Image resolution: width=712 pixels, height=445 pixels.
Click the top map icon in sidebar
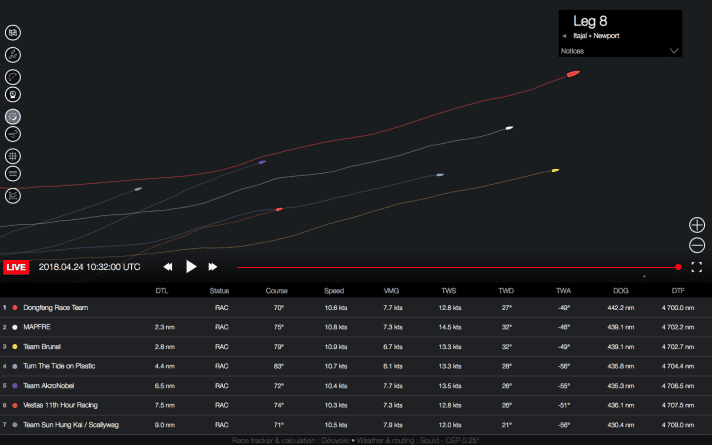13,32
